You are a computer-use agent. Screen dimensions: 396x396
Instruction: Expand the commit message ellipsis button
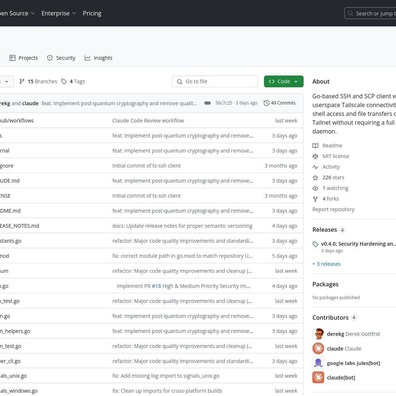click(x=207, y=103)
